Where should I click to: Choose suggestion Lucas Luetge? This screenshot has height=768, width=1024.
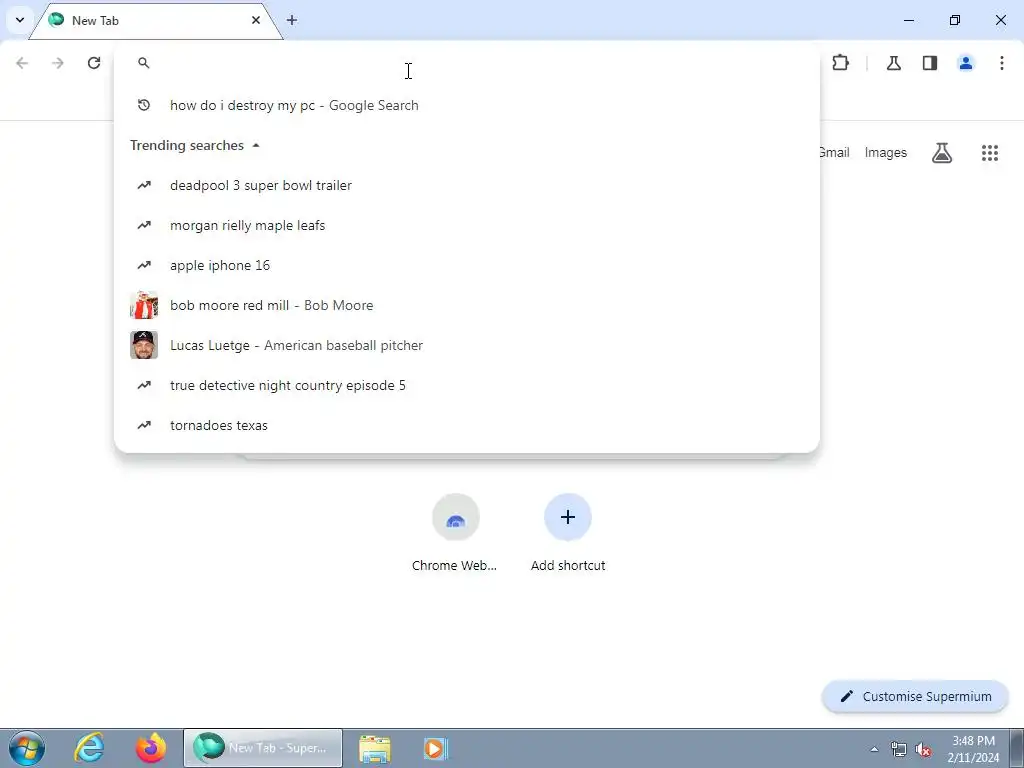click(x=466, y=345)
